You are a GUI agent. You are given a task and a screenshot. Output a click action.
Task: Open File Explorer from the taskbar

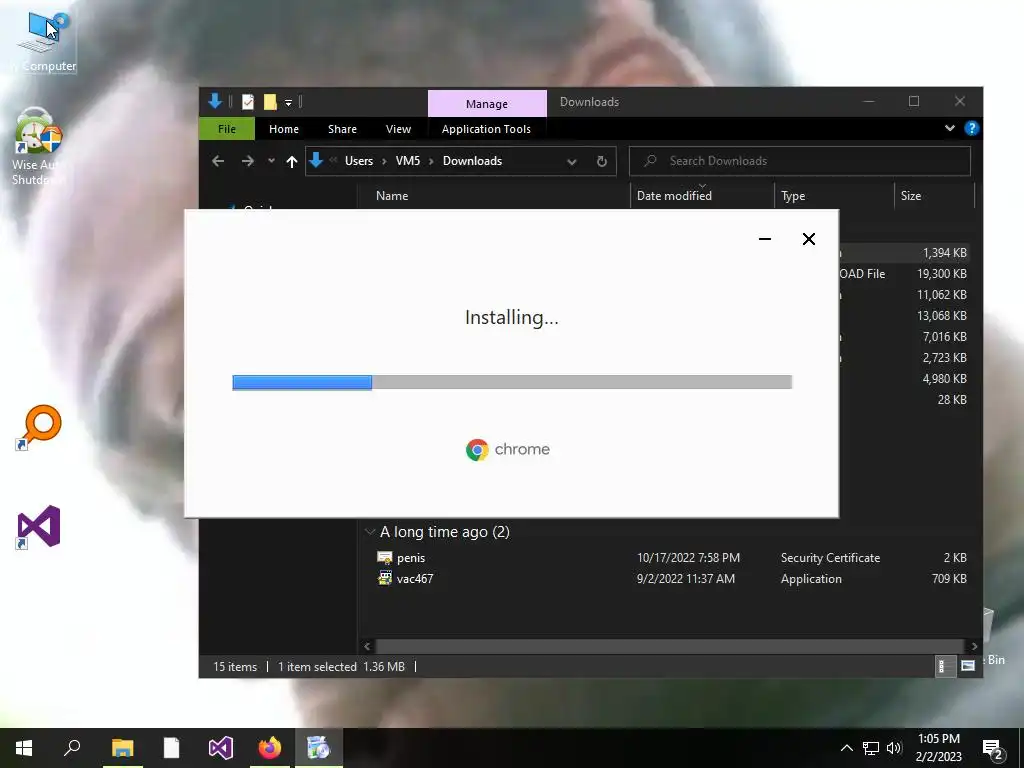(x=122, y=748)
